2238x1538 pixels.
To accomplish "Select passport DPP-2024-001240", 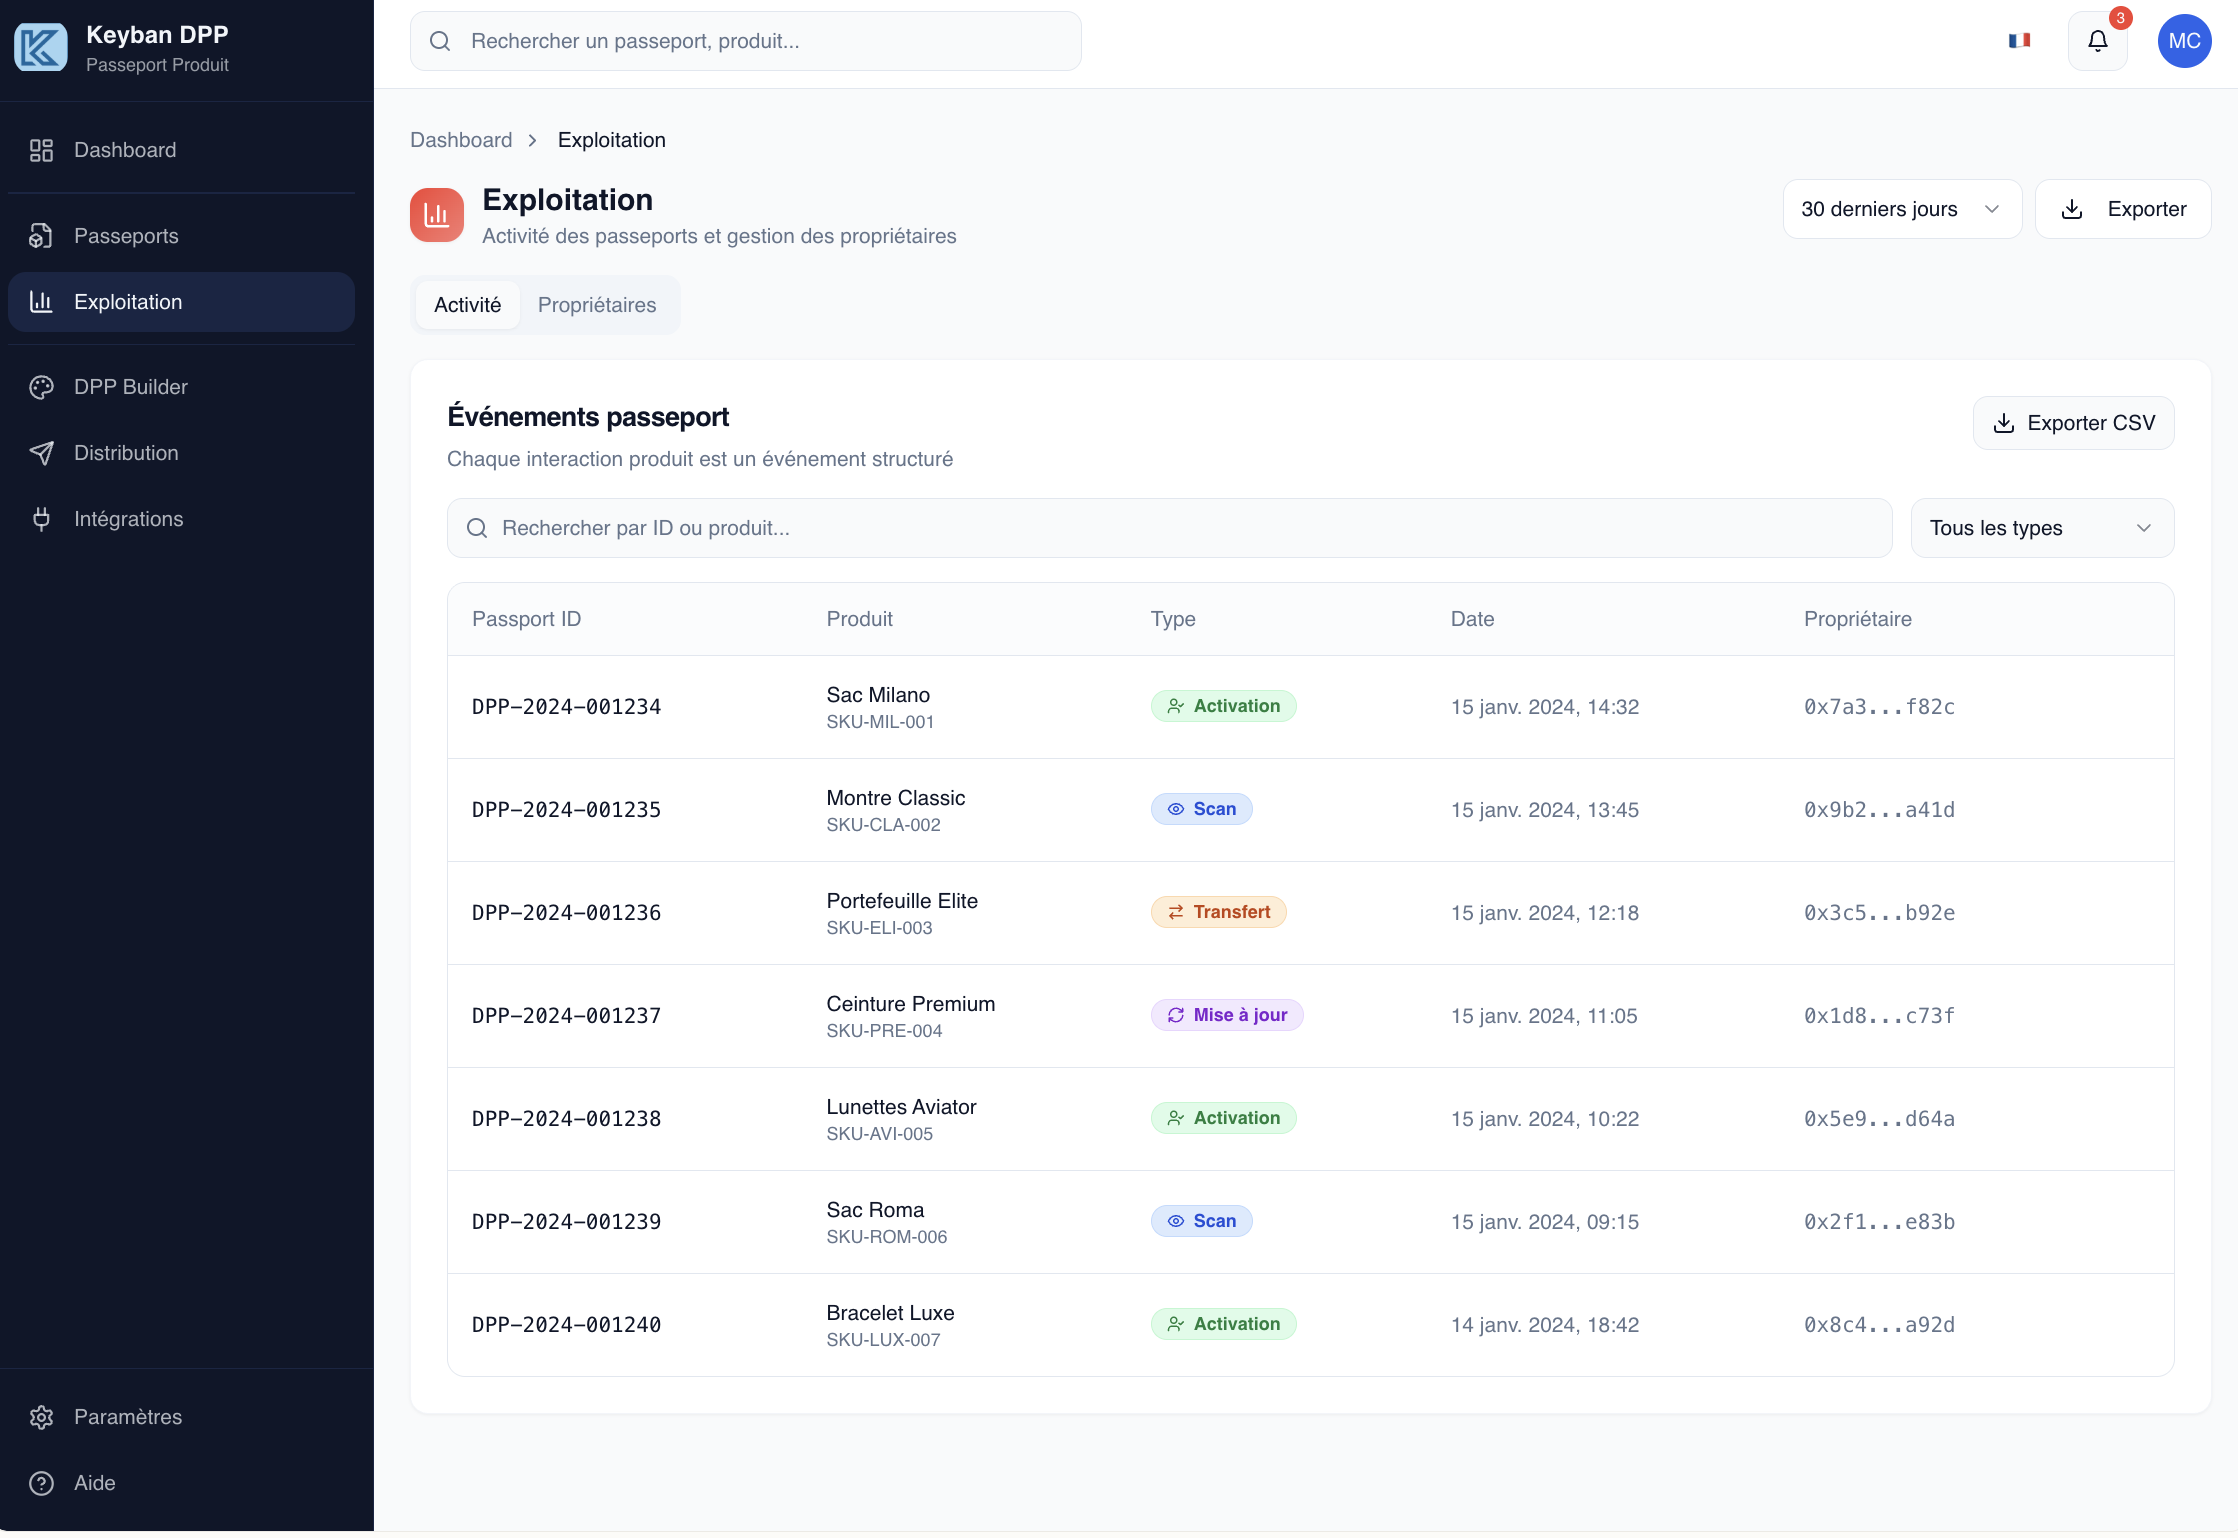I will coord(567,1325).
